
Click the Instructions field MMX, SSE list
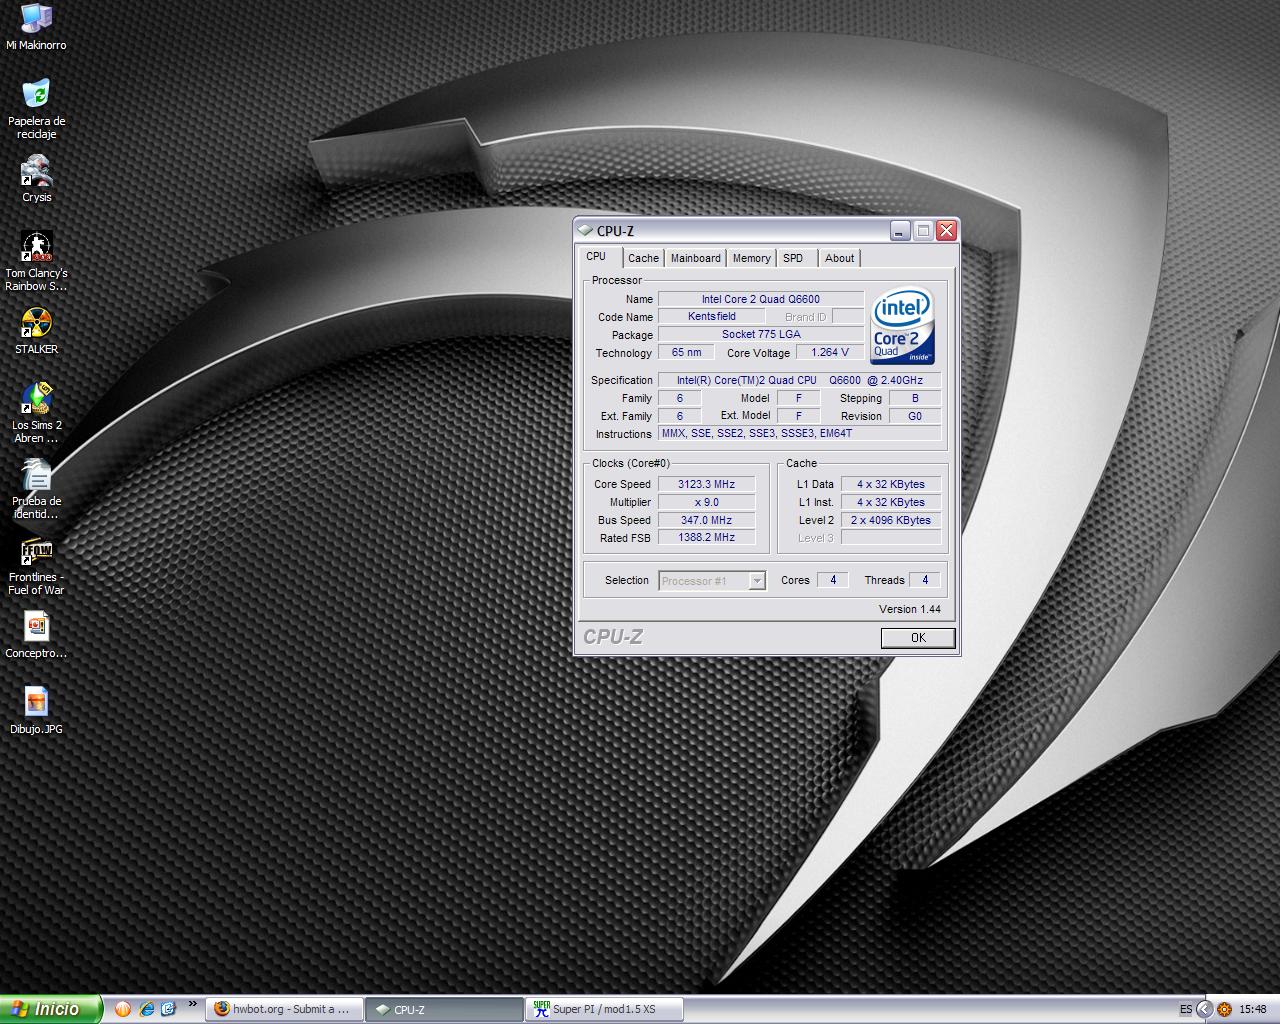[x=799, y=433]
